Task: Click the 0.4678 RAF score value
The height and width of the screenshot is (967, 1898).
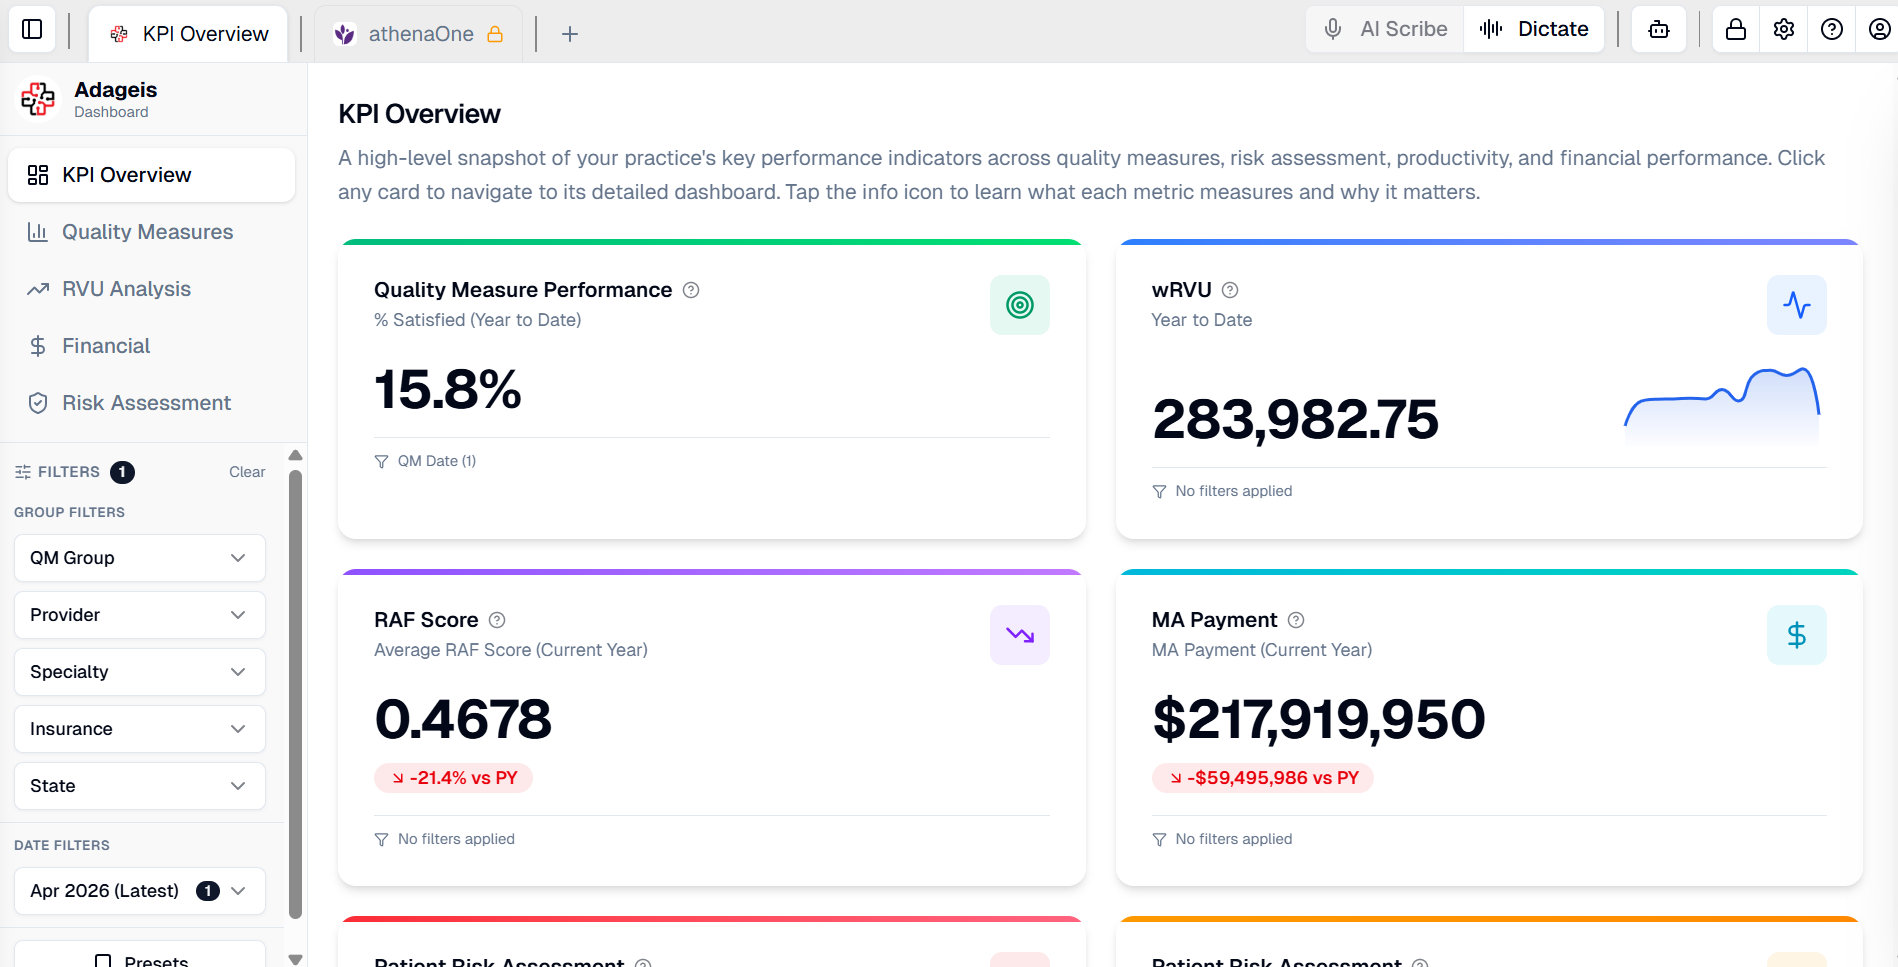Action: pos(463,719)
